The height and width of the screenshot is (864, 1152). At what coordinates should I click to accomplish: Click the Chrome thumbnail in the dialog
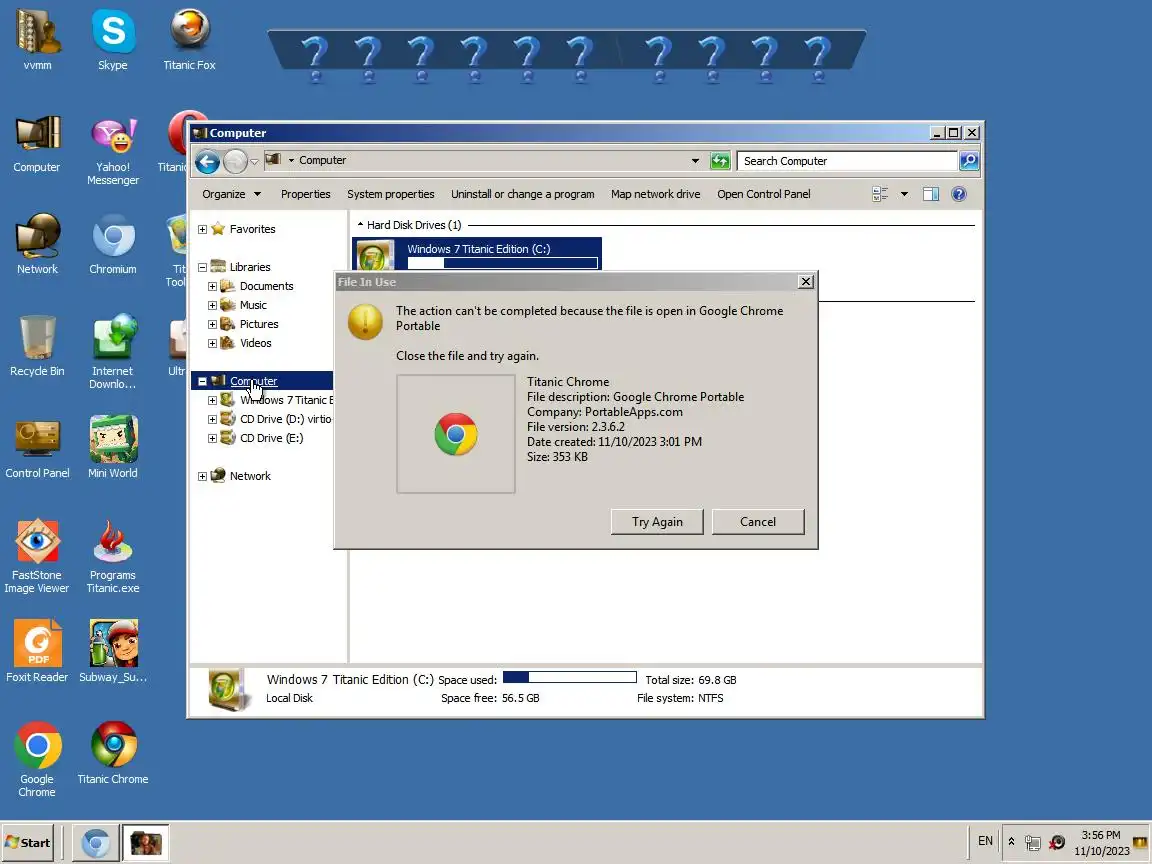(x=456, y=434)
